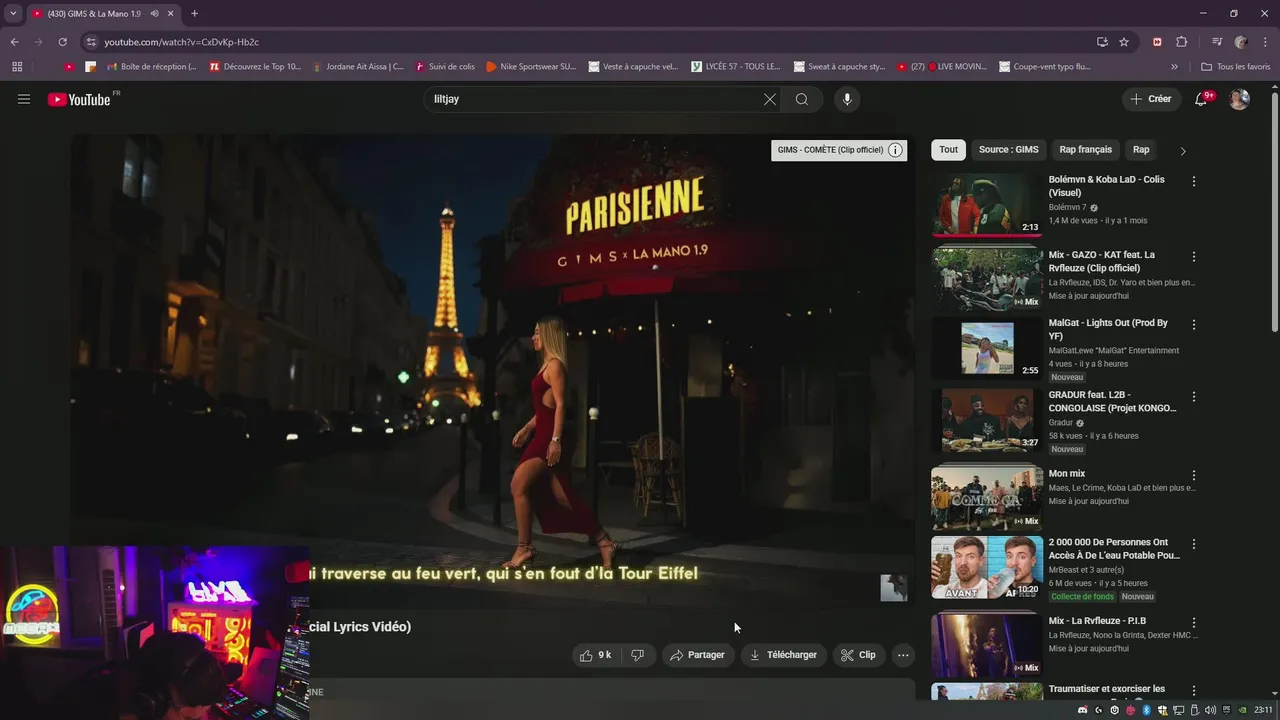This screenshot has height=720, width=1280.
Task: Open the account avatar menu on YouTube
Action: 1239,99
